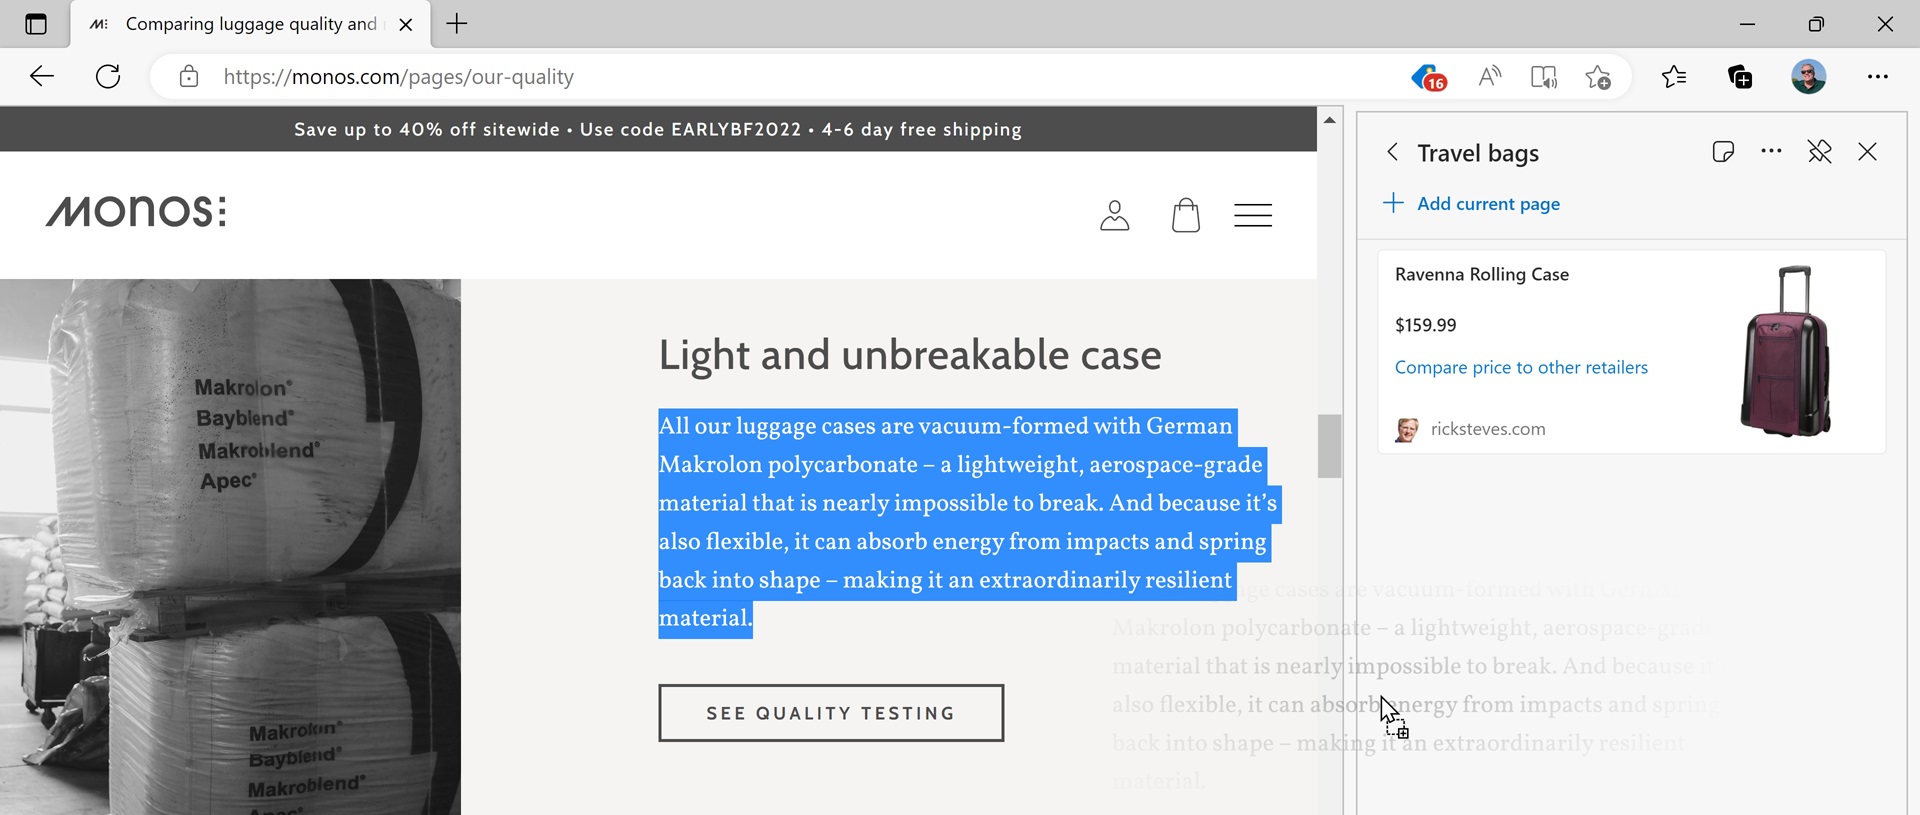Enter Immersive Reader view
Image resolution: width=1920 pixels, height=815 pixels.
click(x=1543, y=77)
